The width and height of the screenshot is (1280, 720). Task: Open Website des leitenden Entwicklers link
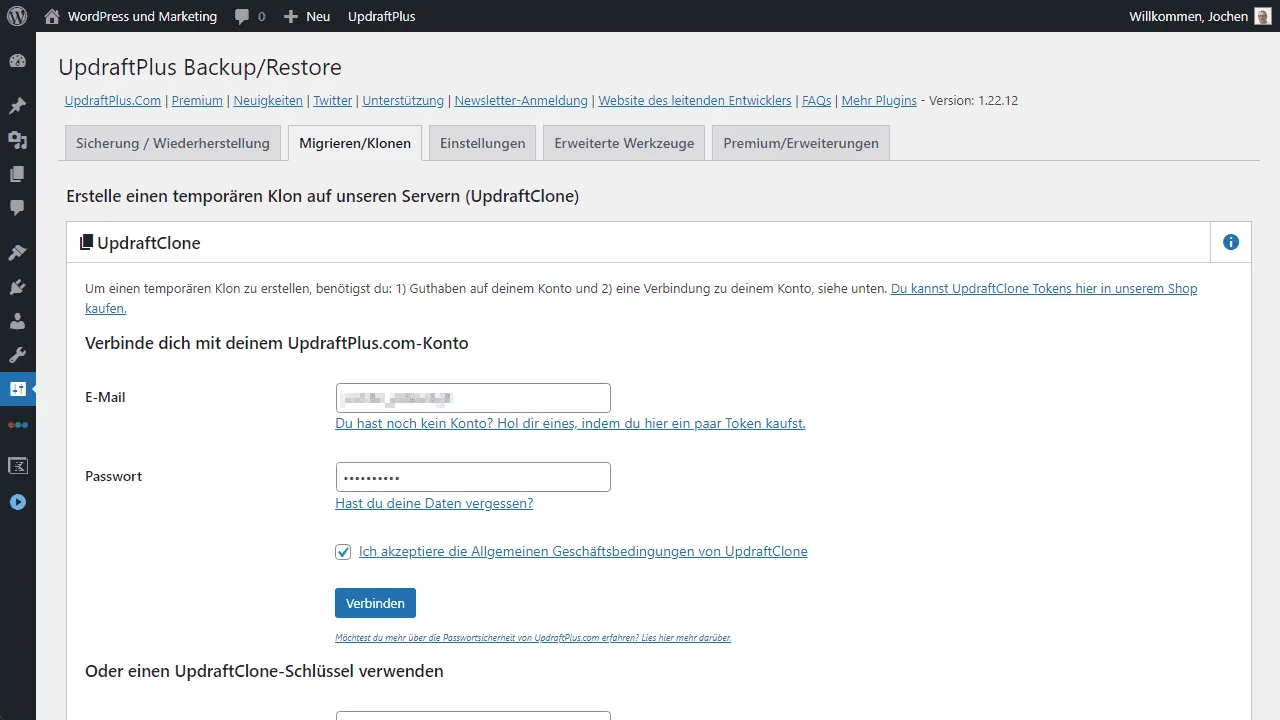pos(695,101)
